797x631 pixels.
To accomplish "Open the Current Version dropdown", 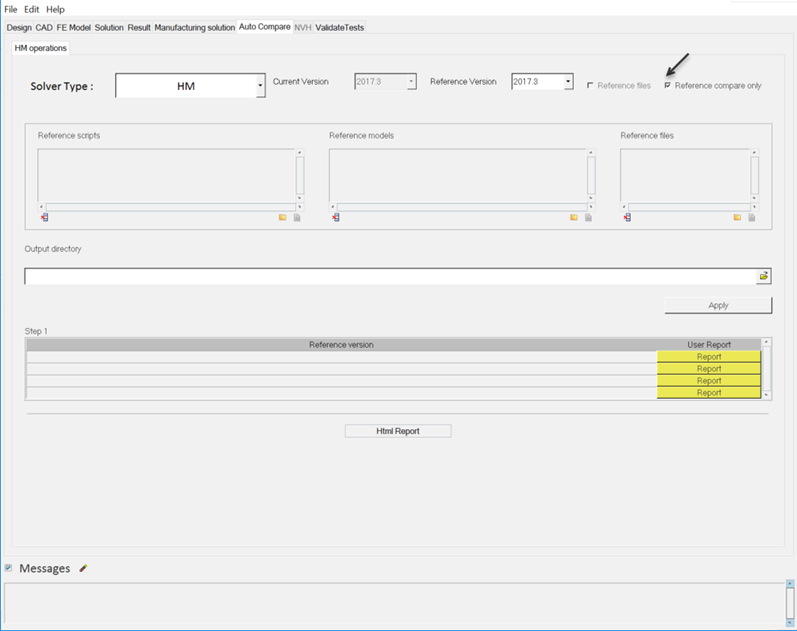I will (x=411, y=82).
